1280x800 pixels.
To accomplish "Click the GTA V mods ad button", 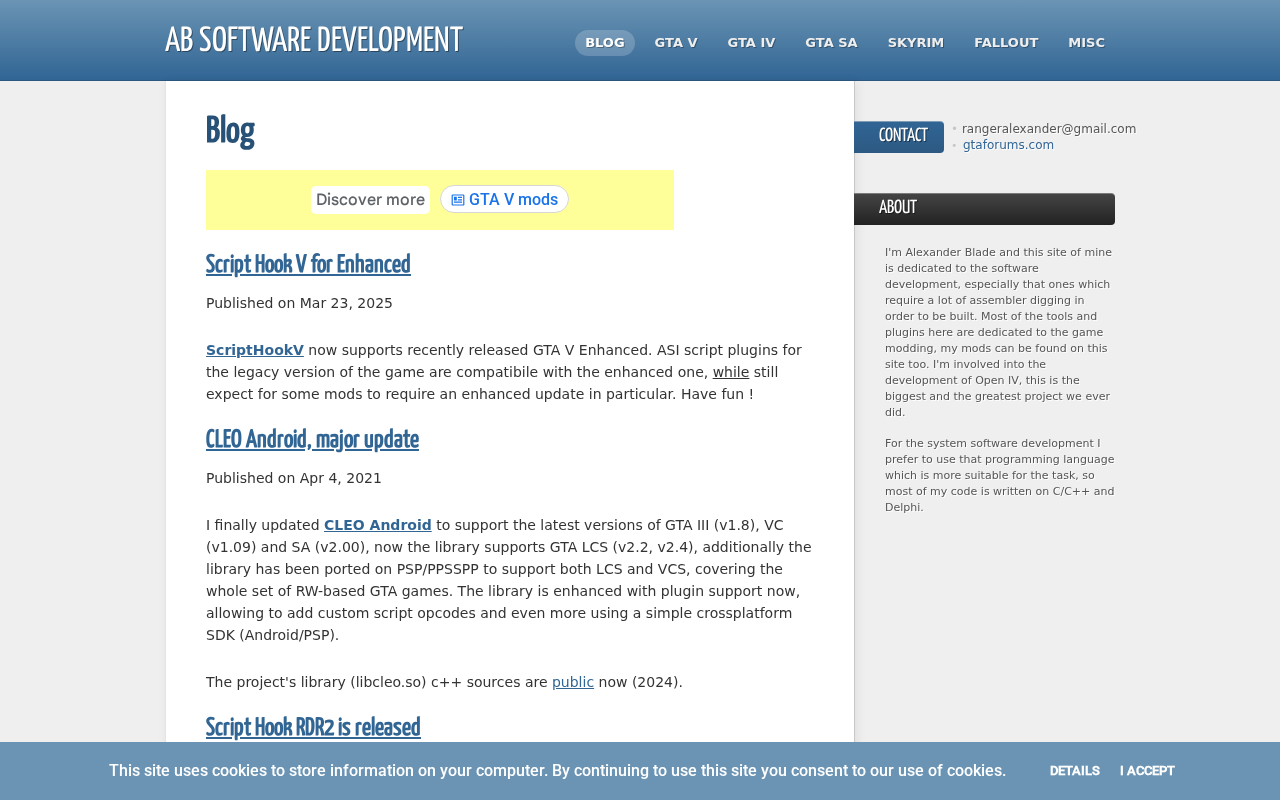I will click(505, 199).
